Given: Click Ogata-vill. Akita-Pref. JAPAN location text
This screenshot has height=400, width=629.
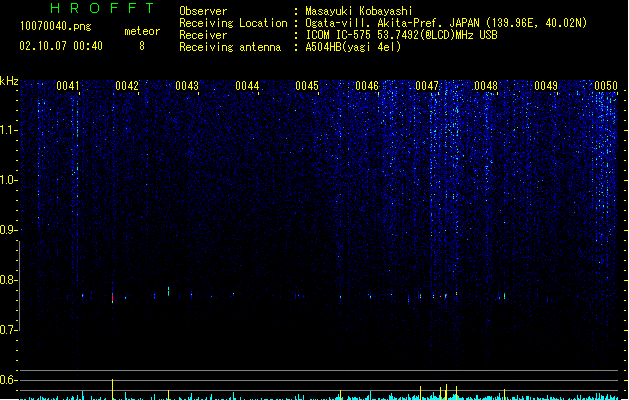Looking at the screenshot, I should point(446,23).
